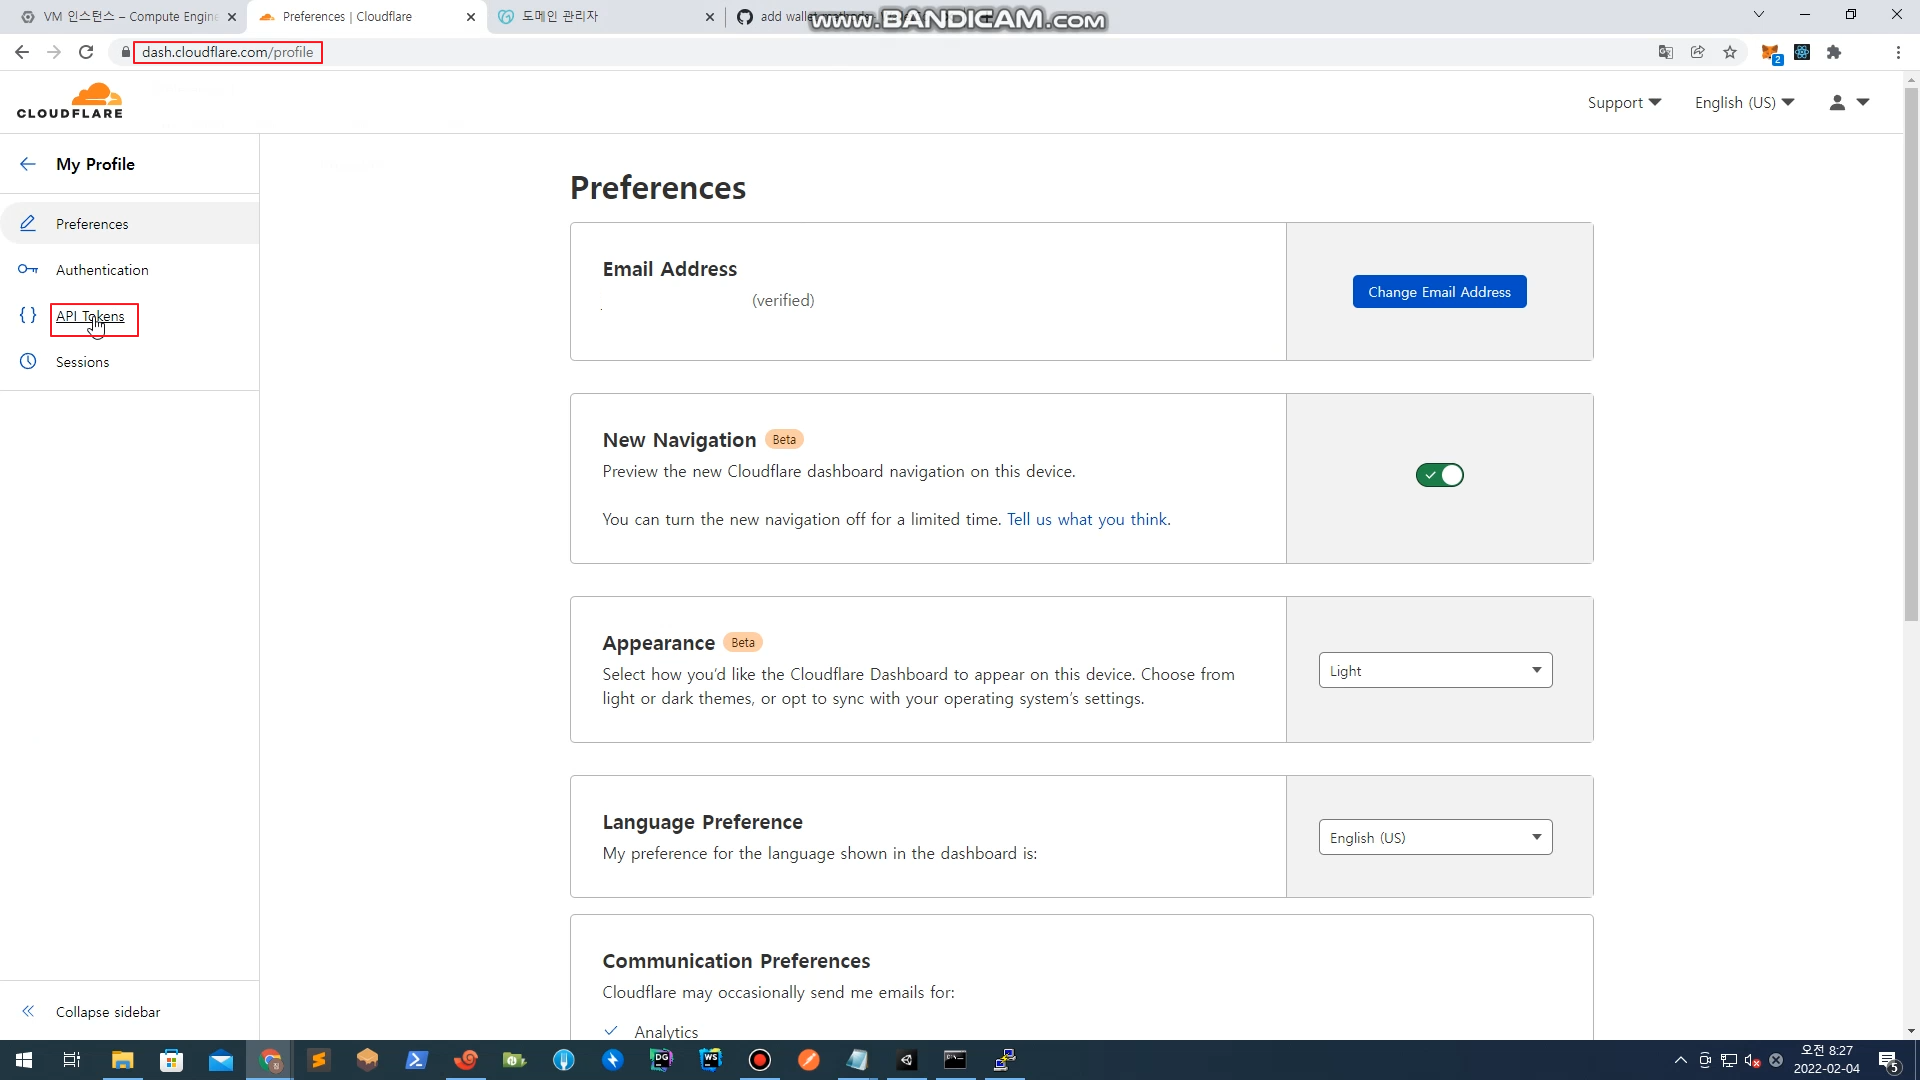Open the Tell us what you think link
Image resolution: width=1920 pixels, height=1080 pixels.
pos(1087,519)
